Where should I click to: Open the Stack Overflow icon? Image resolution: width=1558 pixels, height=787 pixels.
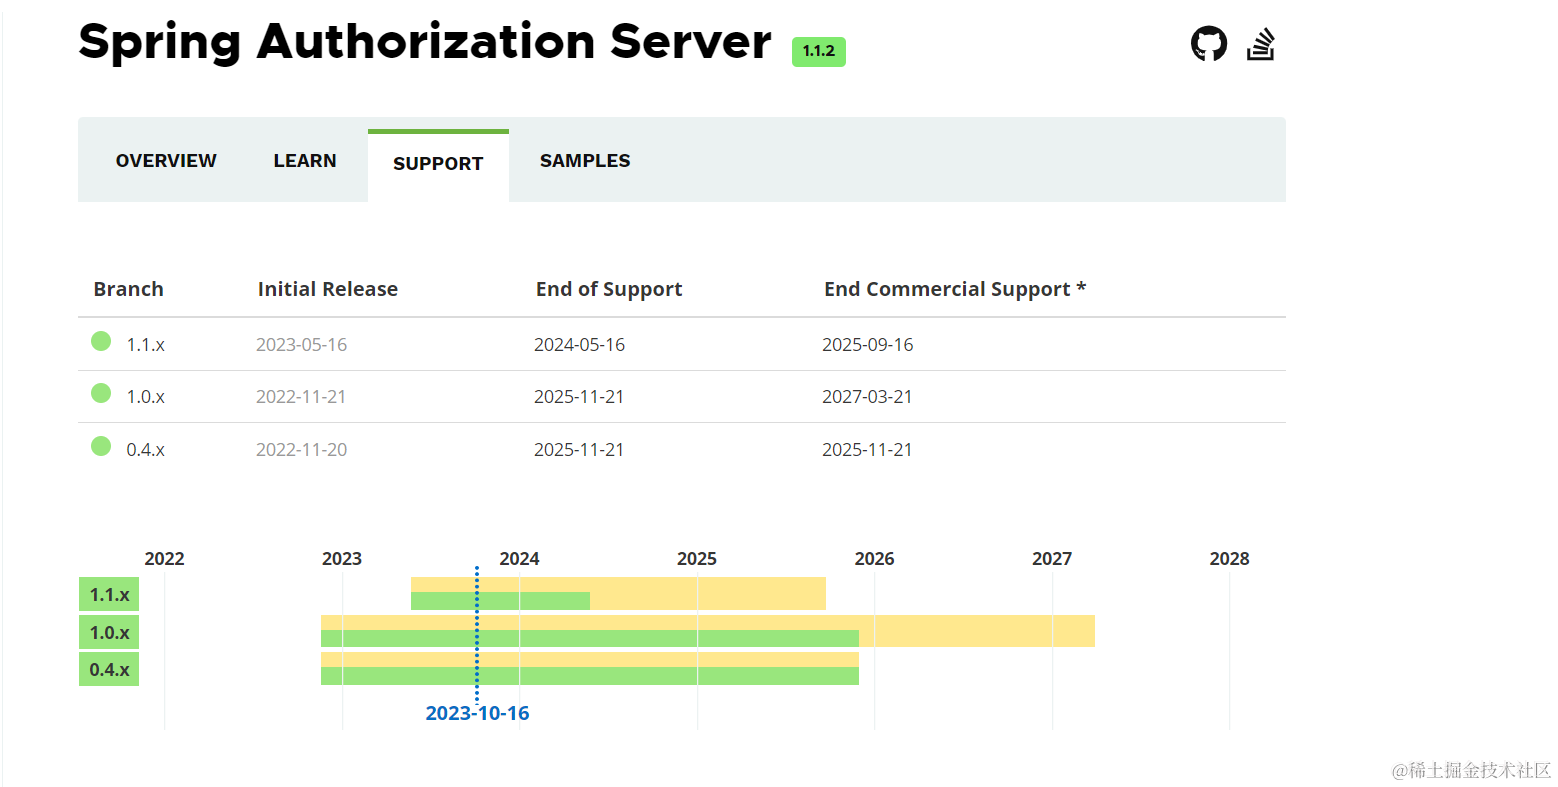(1261, 44)
